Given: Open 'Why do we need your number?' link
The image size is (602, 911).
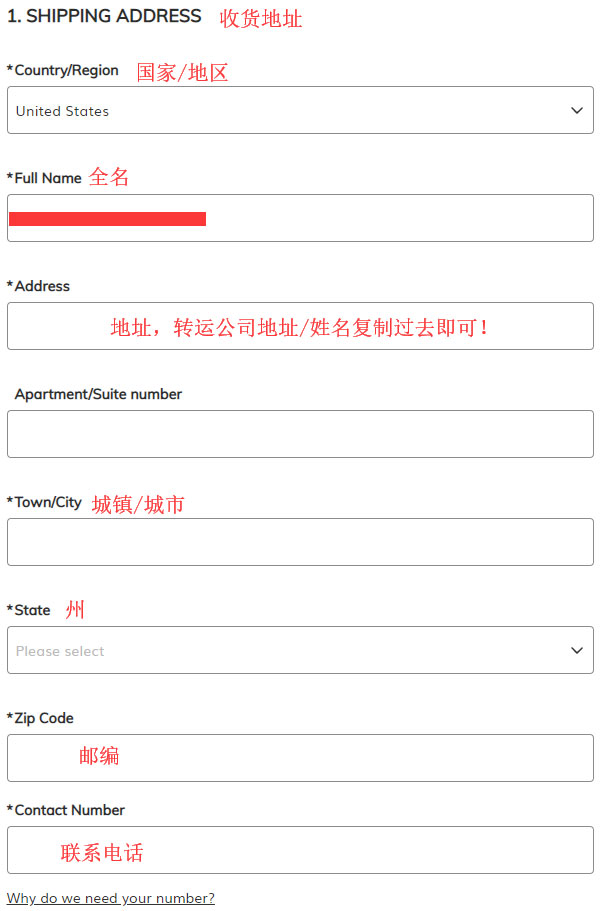Looking at the screenshot, I should tap(111, 899).
